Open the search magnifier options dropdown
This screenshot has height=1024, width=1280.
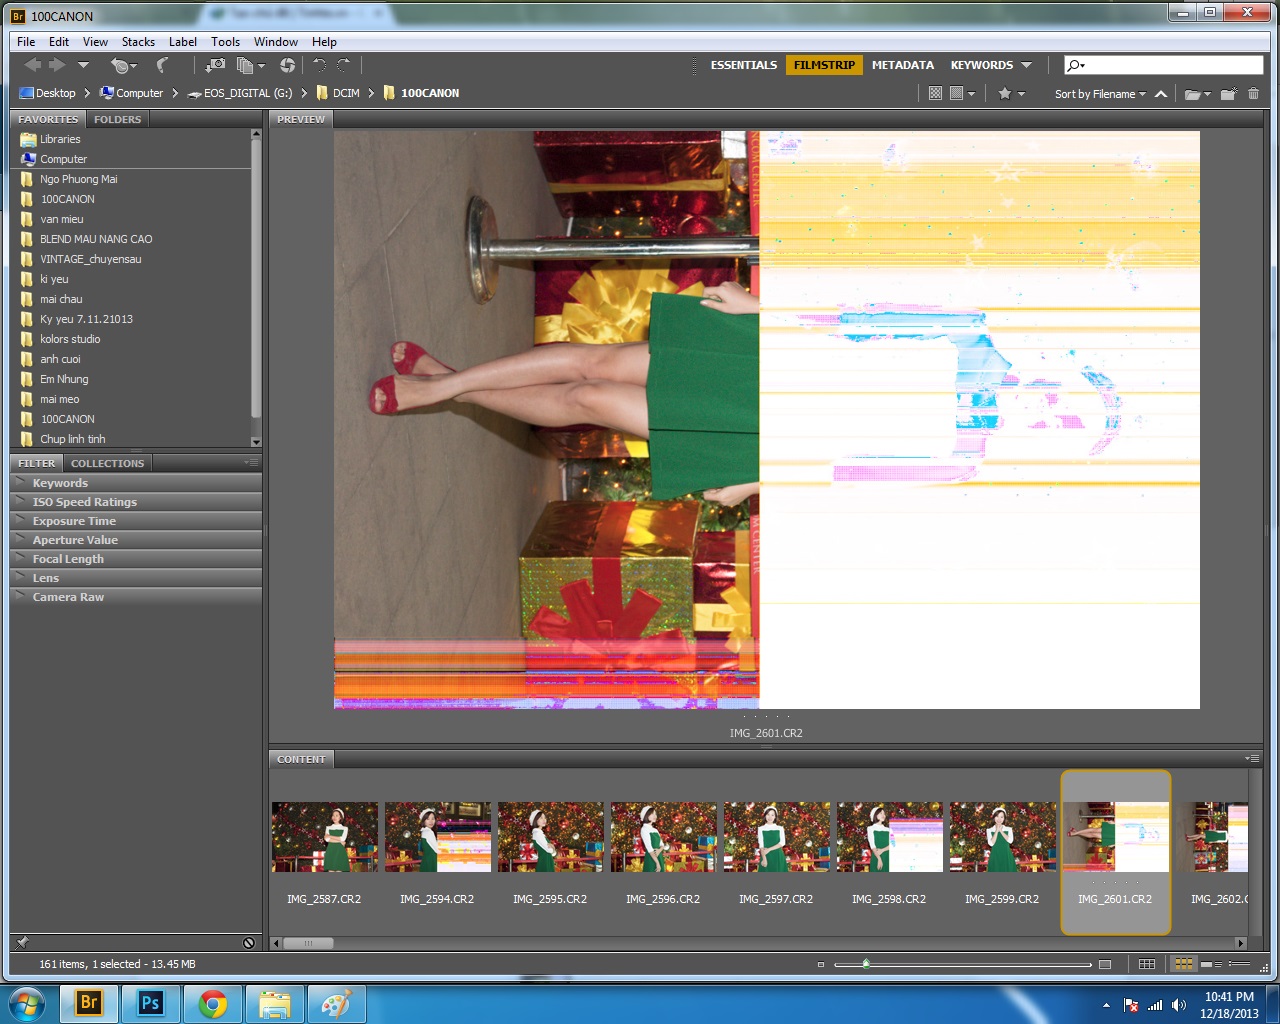click(1076, 65)
